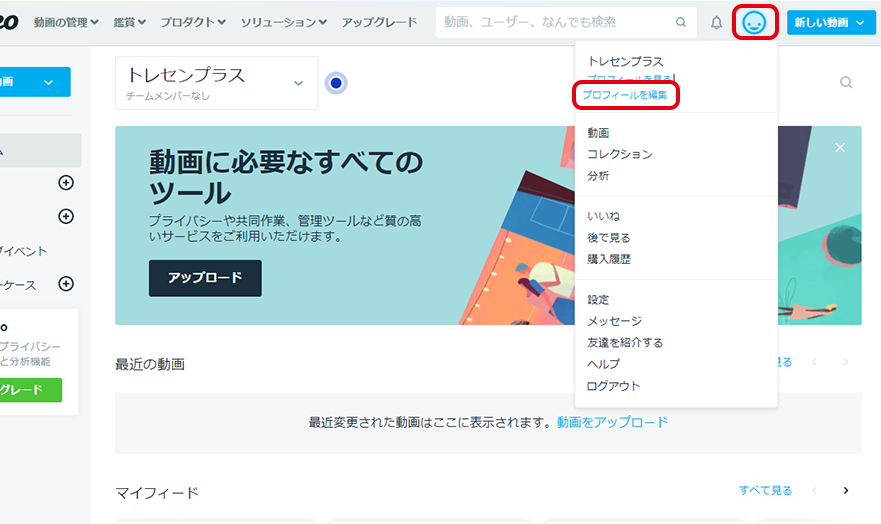881x524 pixels.
Task: Click the blue circle icon beside team selector
Action: [x=337, y=83]
